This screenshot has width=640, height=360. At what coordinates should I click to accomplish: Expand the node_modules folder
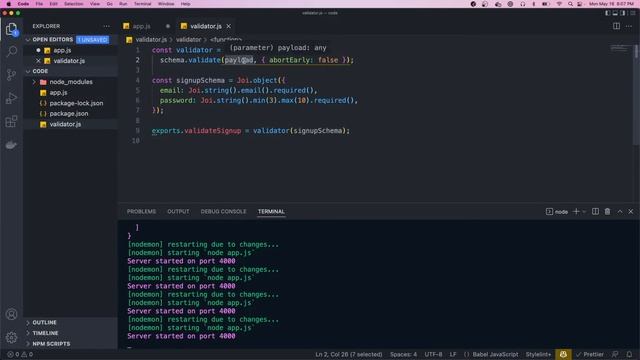(x=34, y=82)
